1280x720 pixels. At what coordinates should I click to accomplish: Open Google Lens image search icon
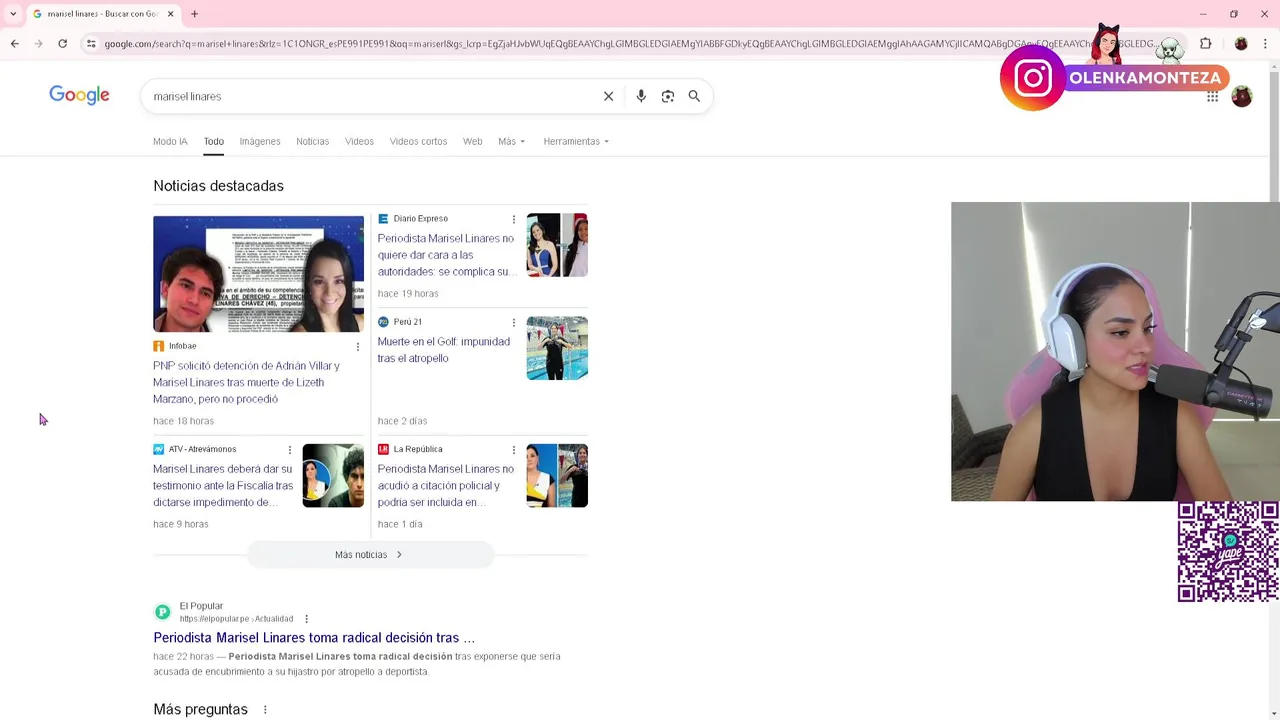[x=668, y=96]
